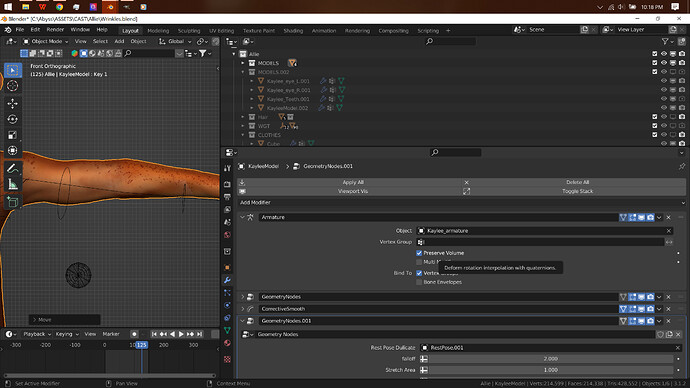Open the World properties tab
690x388 pixels.
(x=227, y=234)
